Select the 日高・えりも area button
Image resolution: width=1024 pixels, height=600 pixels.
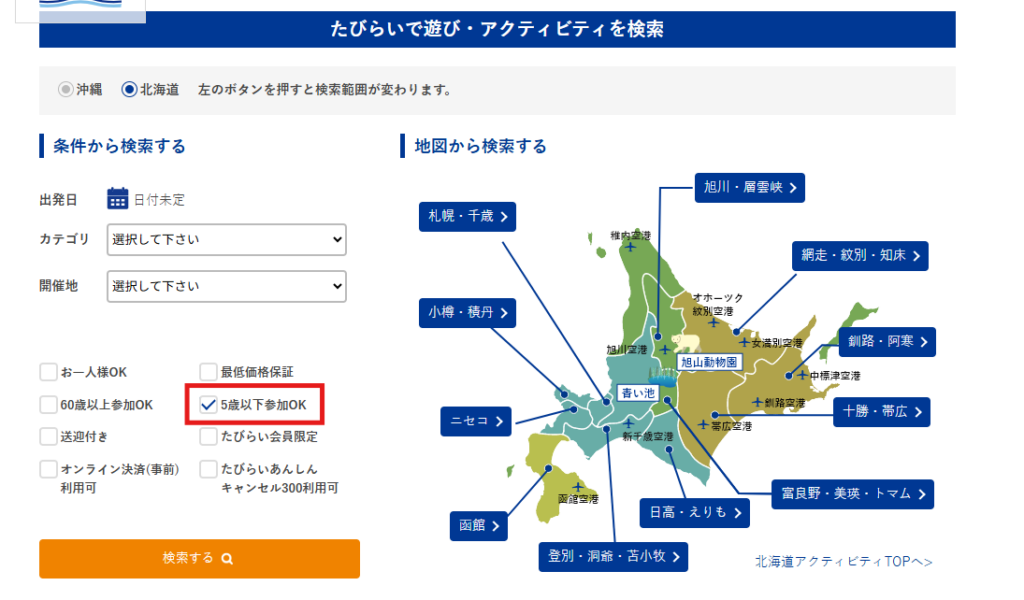pyautogui.click(x=695, y=513)
